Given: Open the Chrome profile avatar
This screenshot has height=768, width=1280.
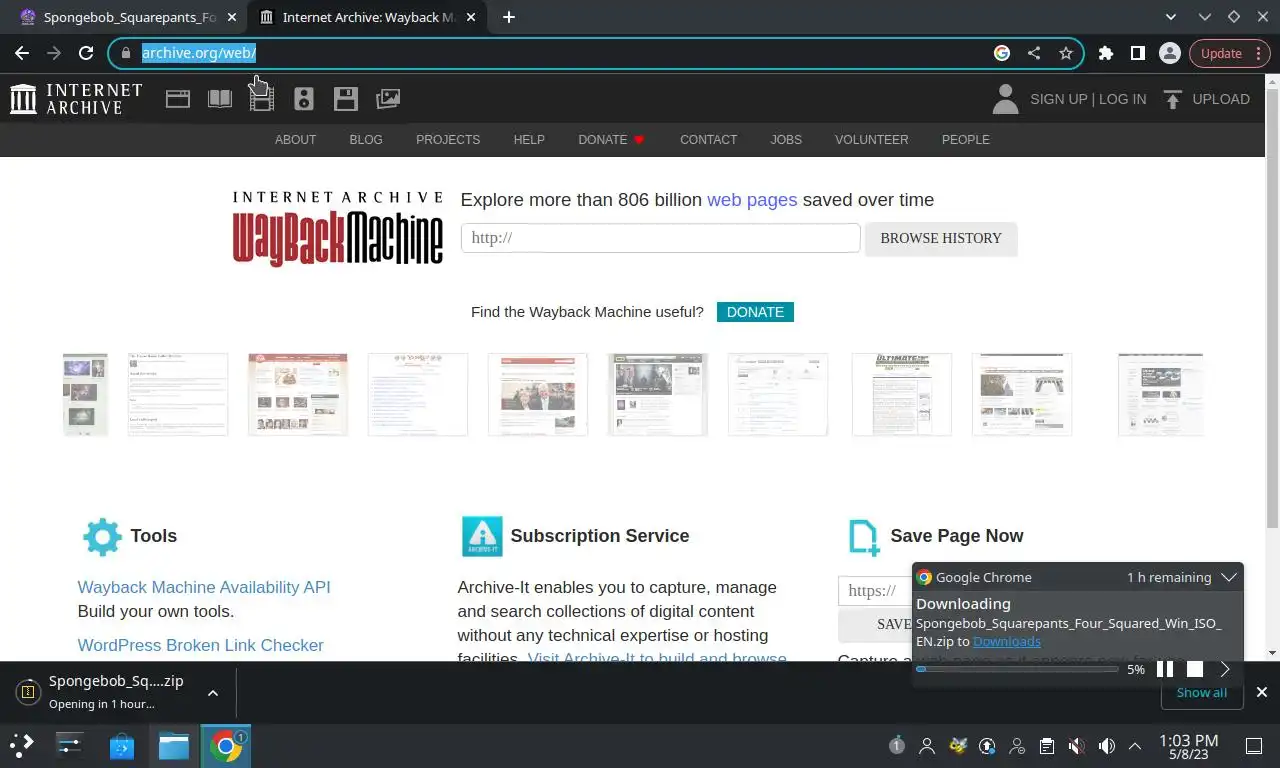Looking at the screenshot, I should [1170, 53].
